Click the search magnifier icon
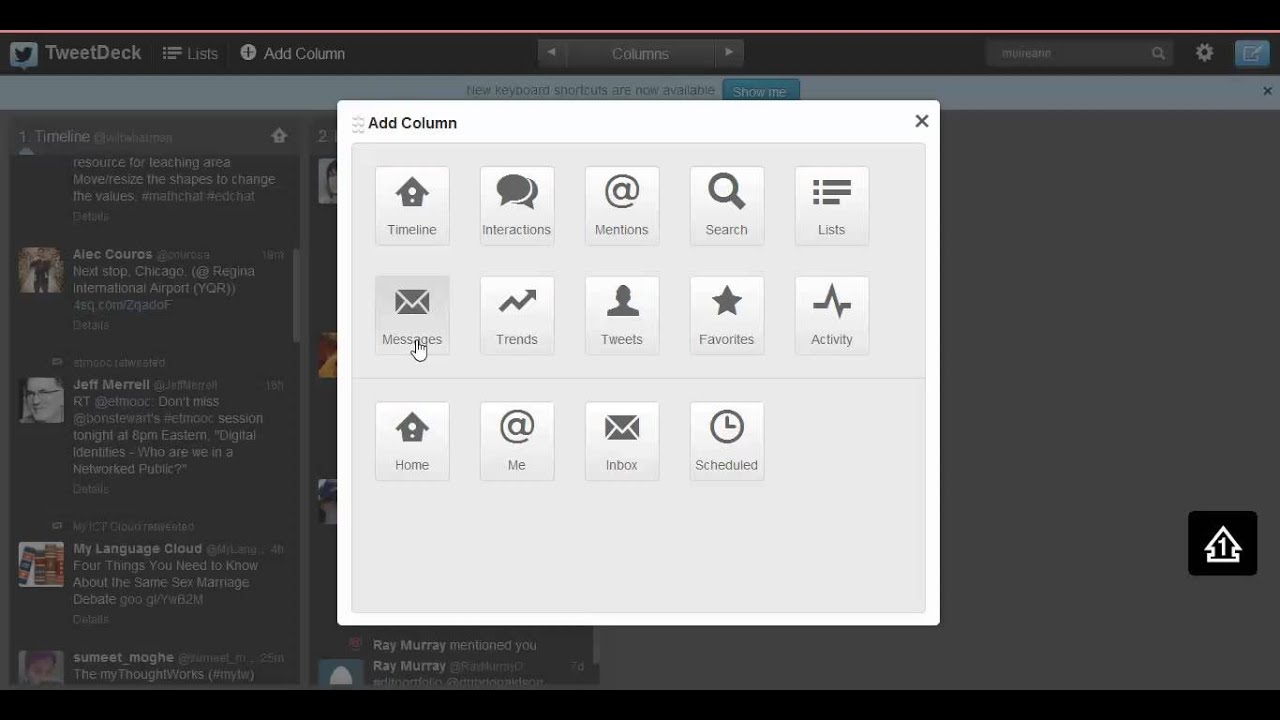The width and height of the screenshot is (1280, 720). (1158, 54)
